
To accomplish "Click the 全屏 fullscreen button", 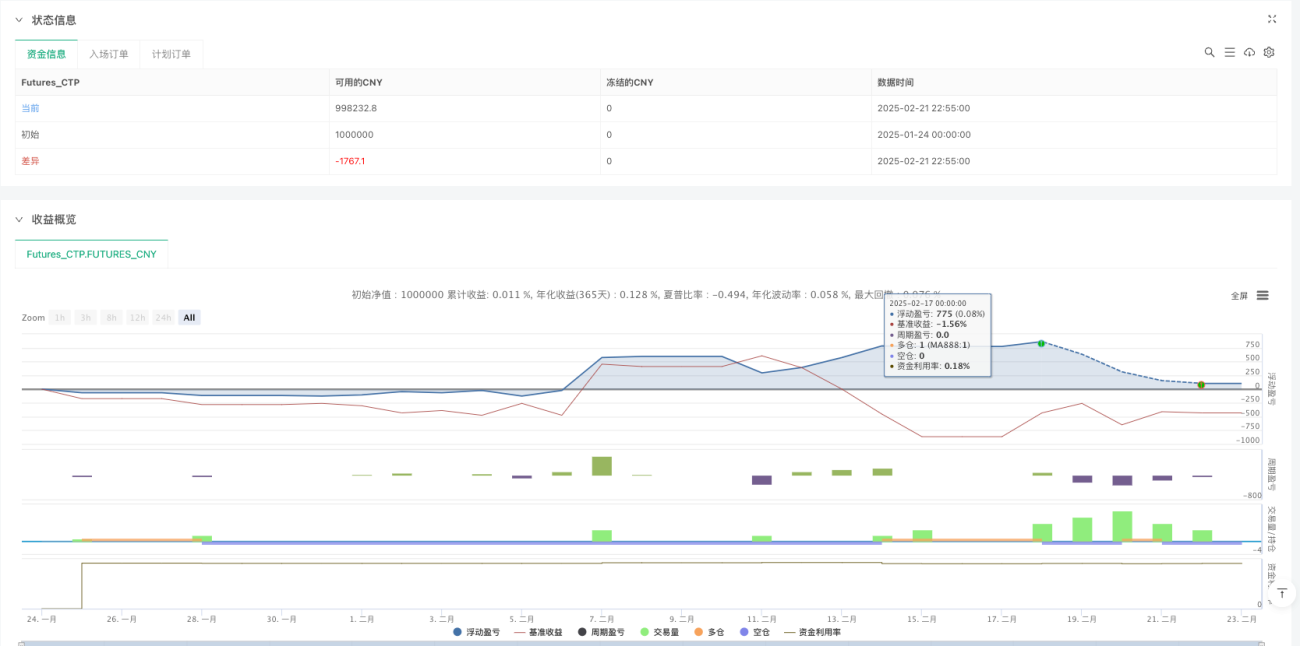I will tap(1239, 295).
